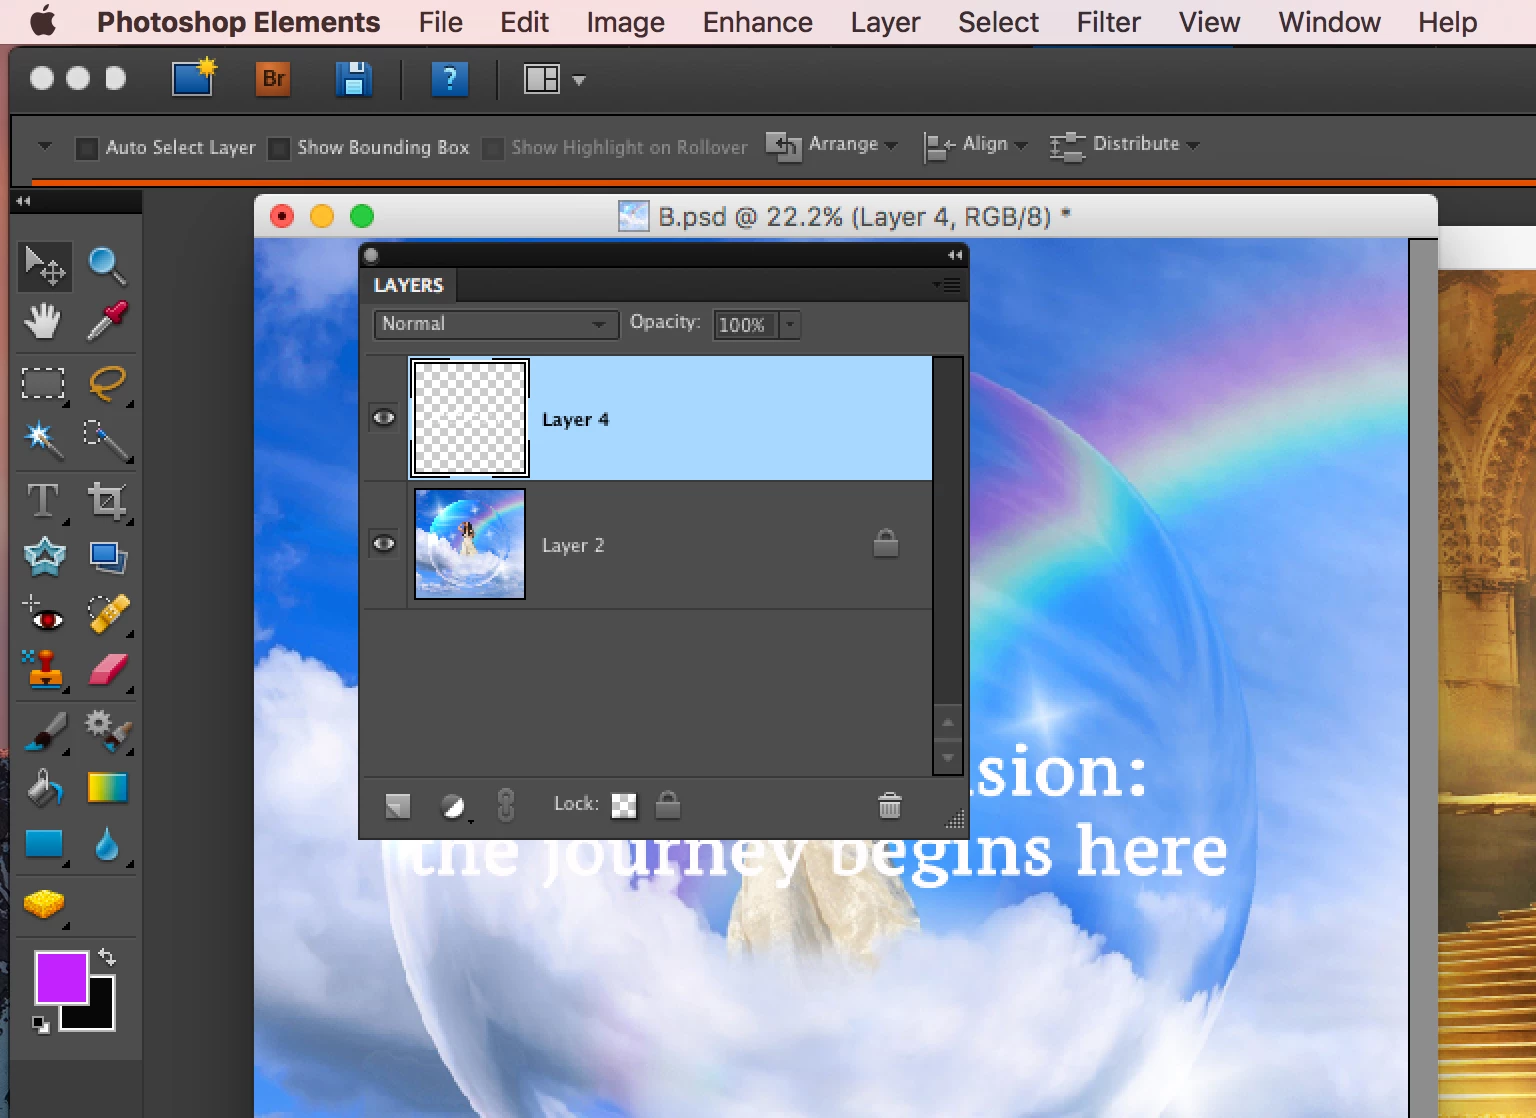Open the Filter menu
The image size is (1536, 1118).
tap(1108, 22)
